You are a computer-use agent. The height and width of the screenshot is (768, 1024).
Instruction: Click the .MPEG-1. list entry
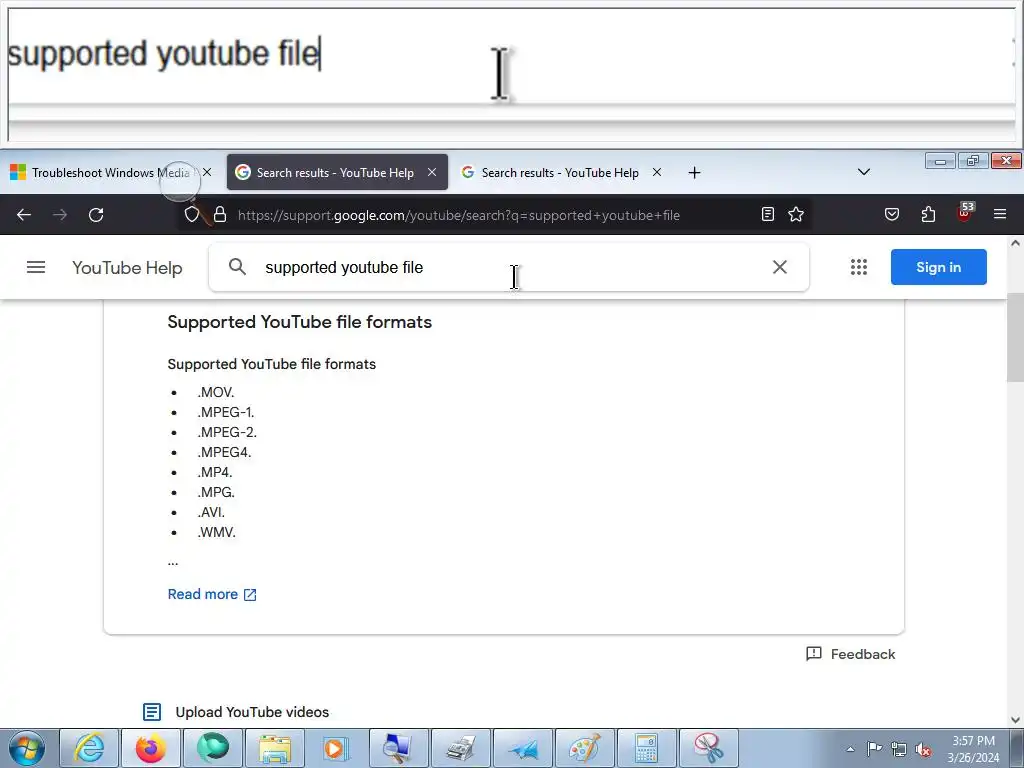(x=225, y=412)
